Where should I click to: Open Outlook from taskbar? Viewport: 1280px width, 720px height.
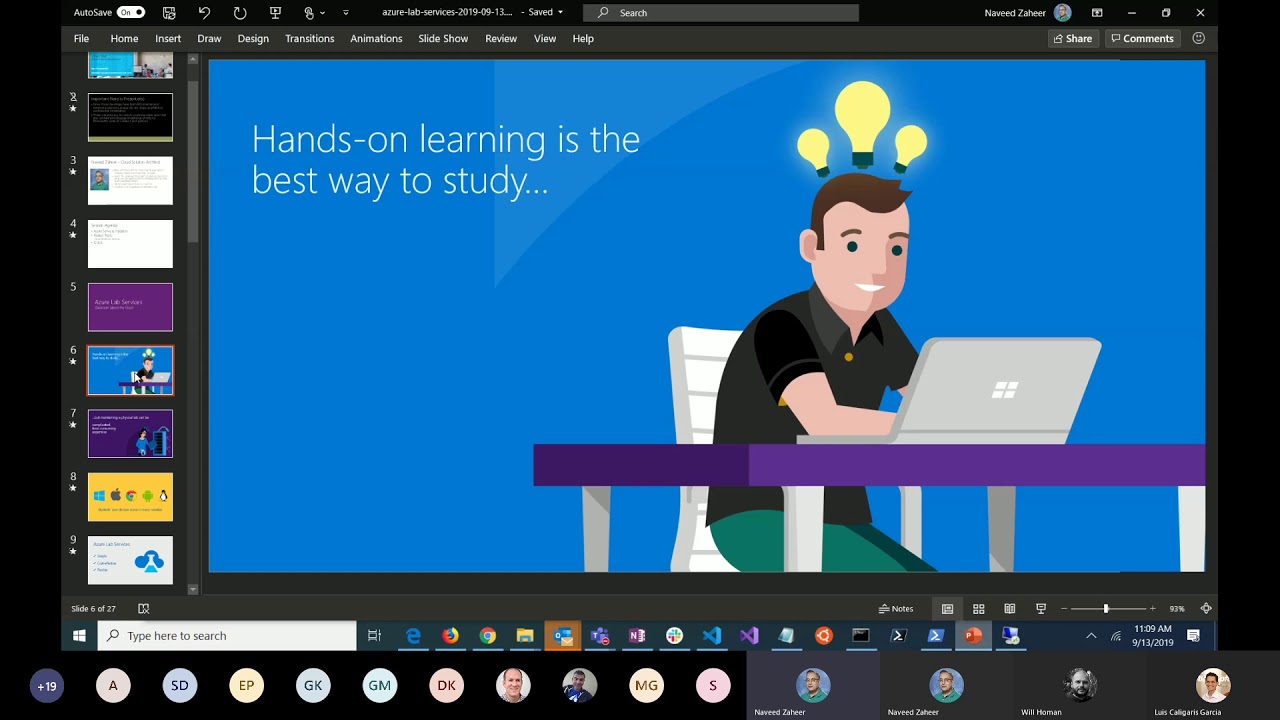(x=563, y=635)
